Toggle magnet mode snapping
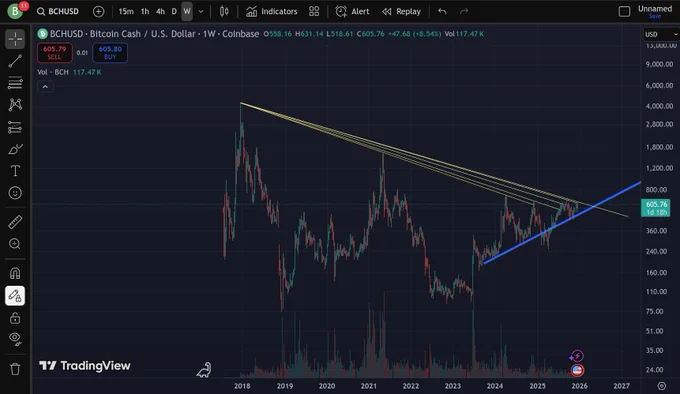Viewport: 680px width, 394px height. [x=15, y=274]
